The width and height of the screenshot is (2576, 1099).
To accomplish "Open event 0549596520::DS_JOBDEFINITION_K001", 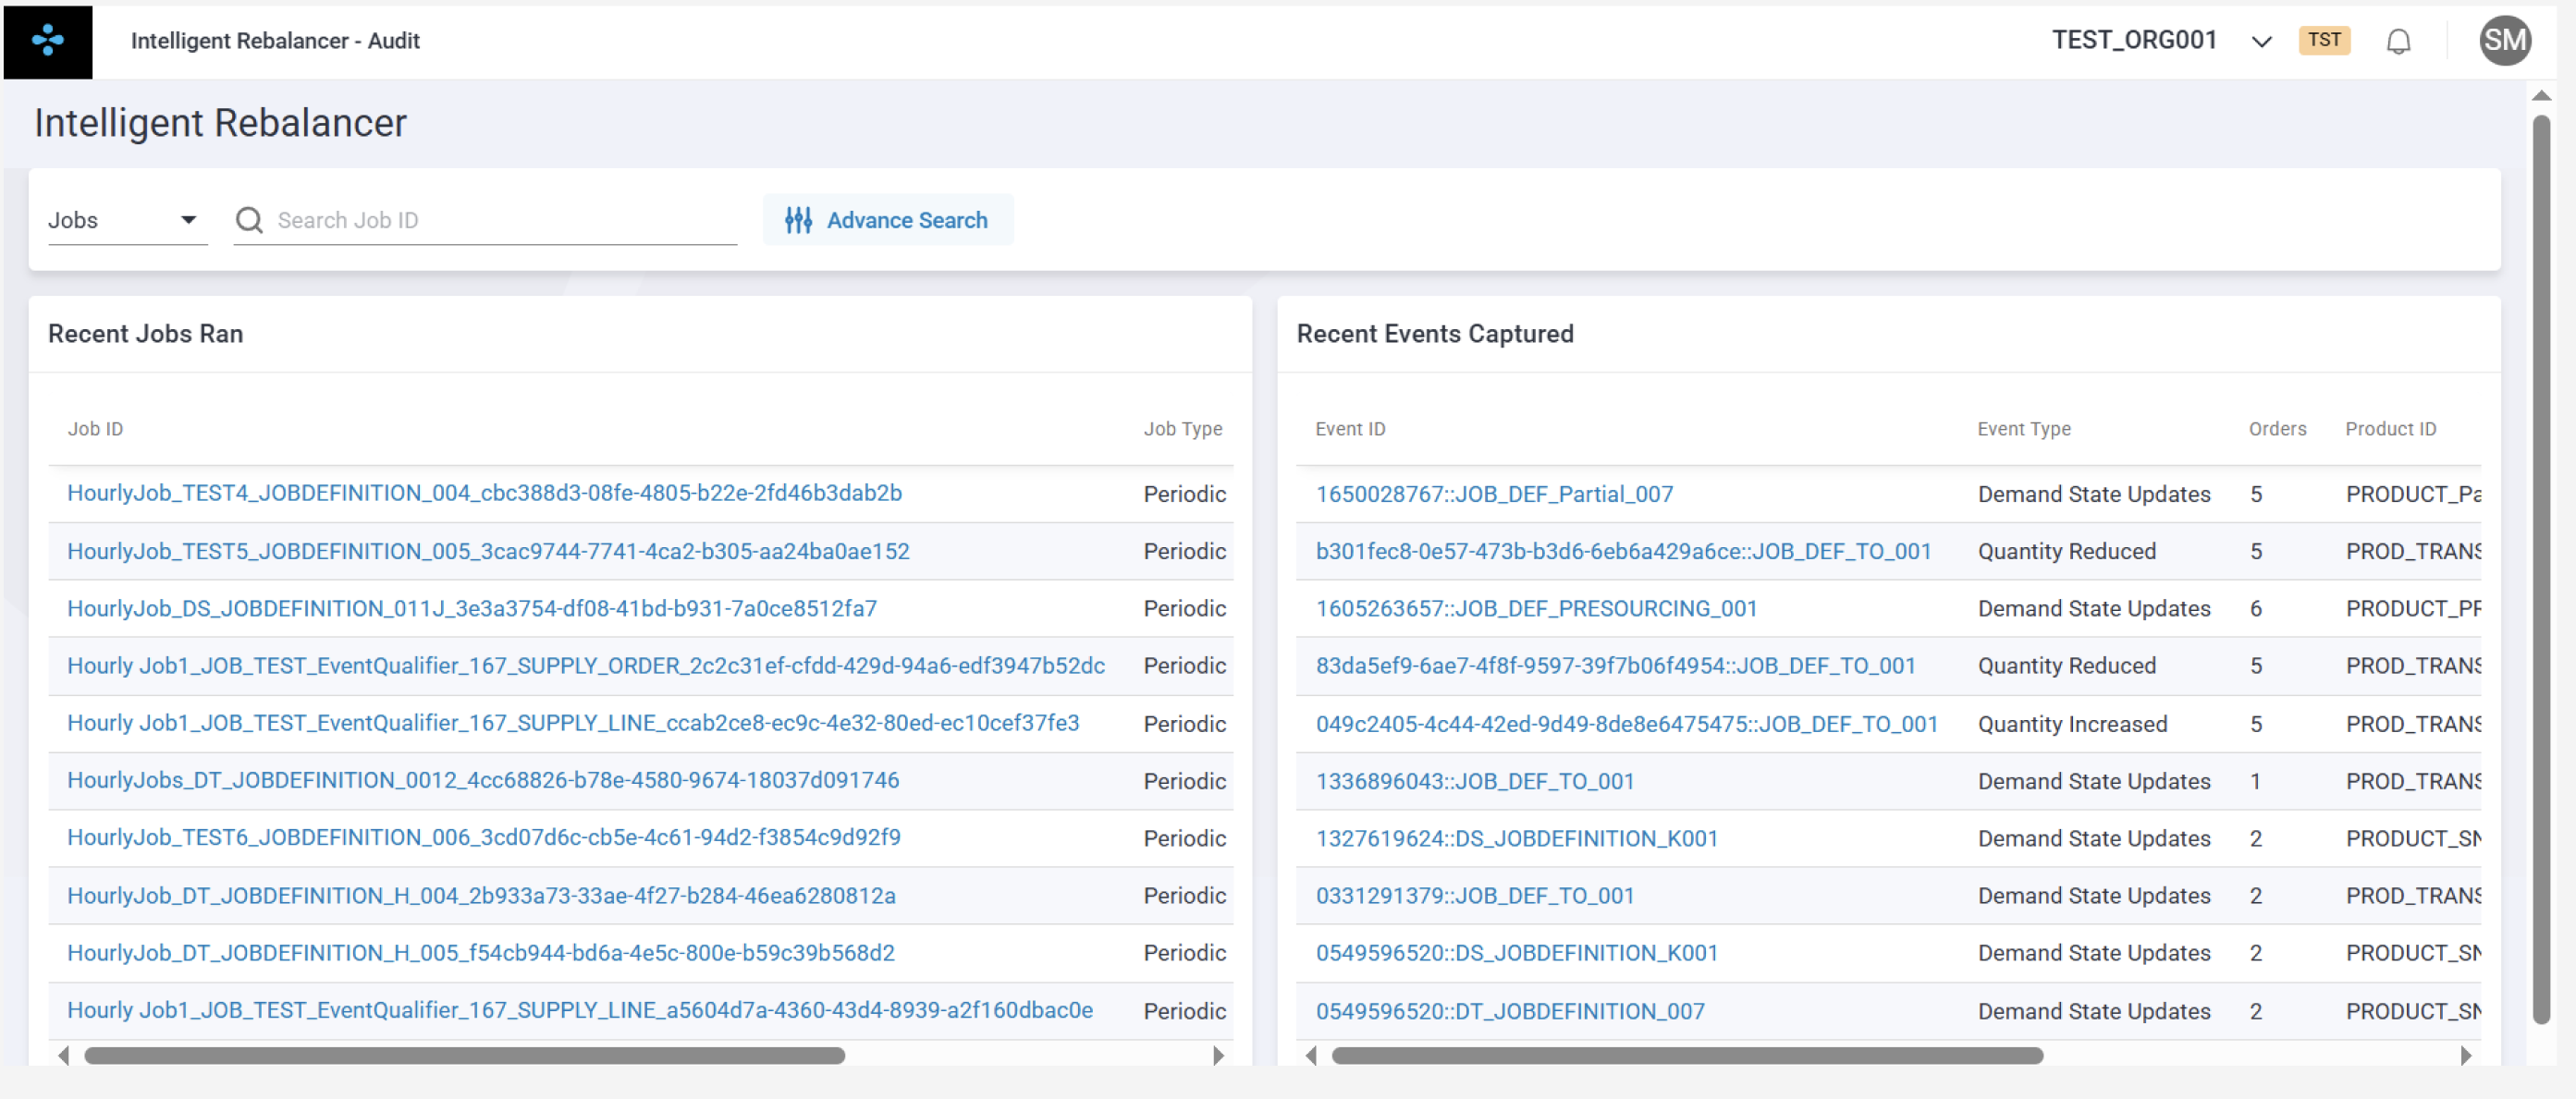I will tap(1517, 952).
